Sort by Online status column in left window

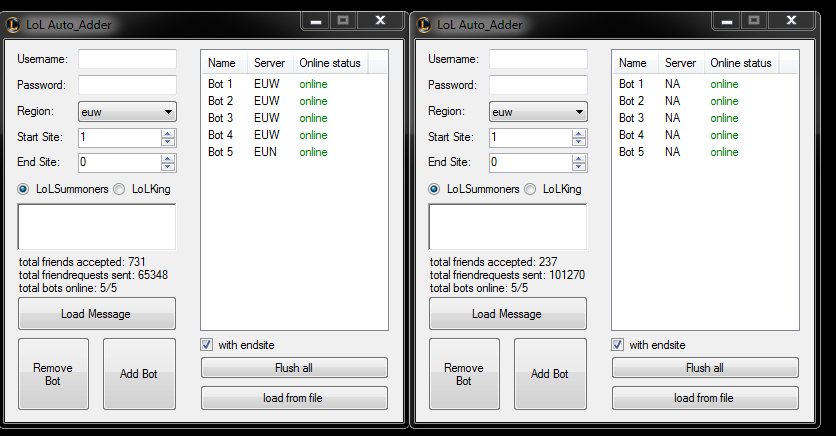coord(331,63)
